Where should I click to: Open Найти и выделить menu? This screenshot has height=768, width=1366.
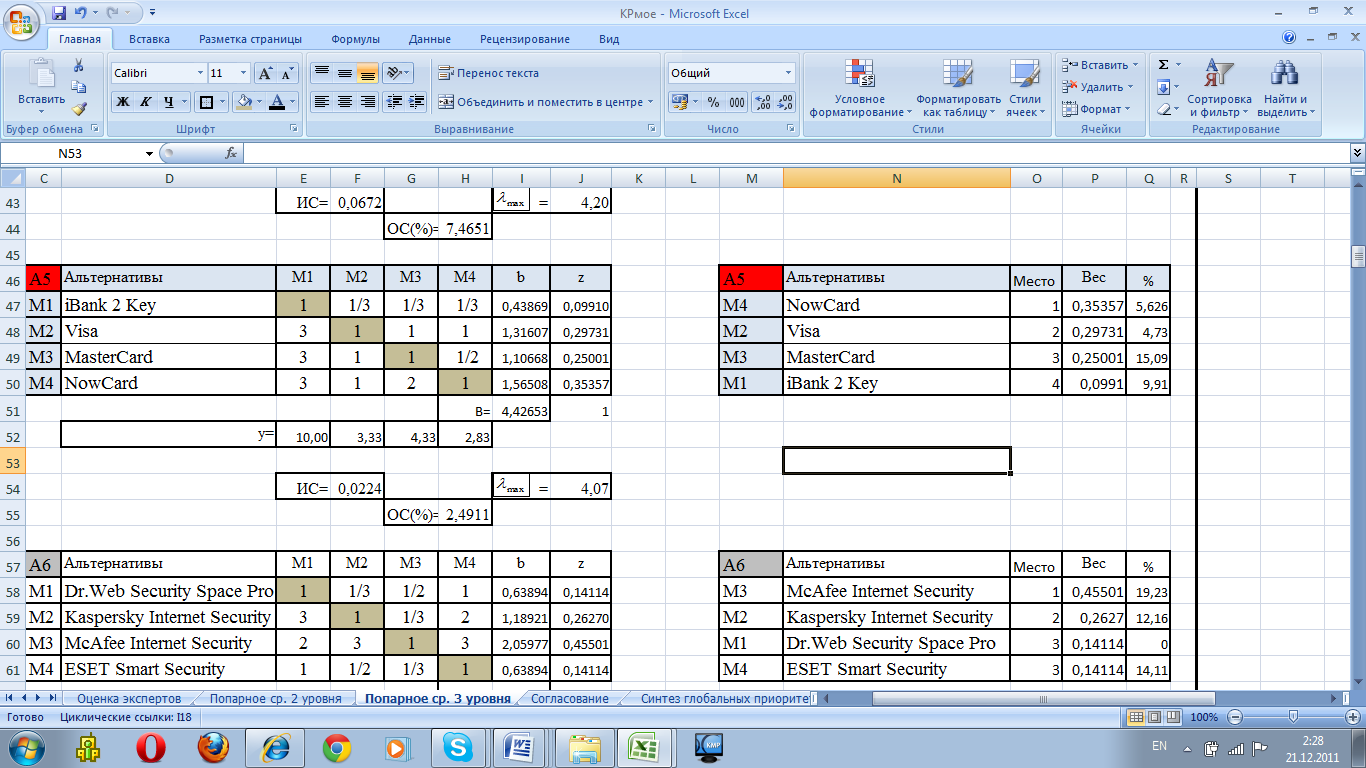pyautogui.click(x=1285, y=88)
